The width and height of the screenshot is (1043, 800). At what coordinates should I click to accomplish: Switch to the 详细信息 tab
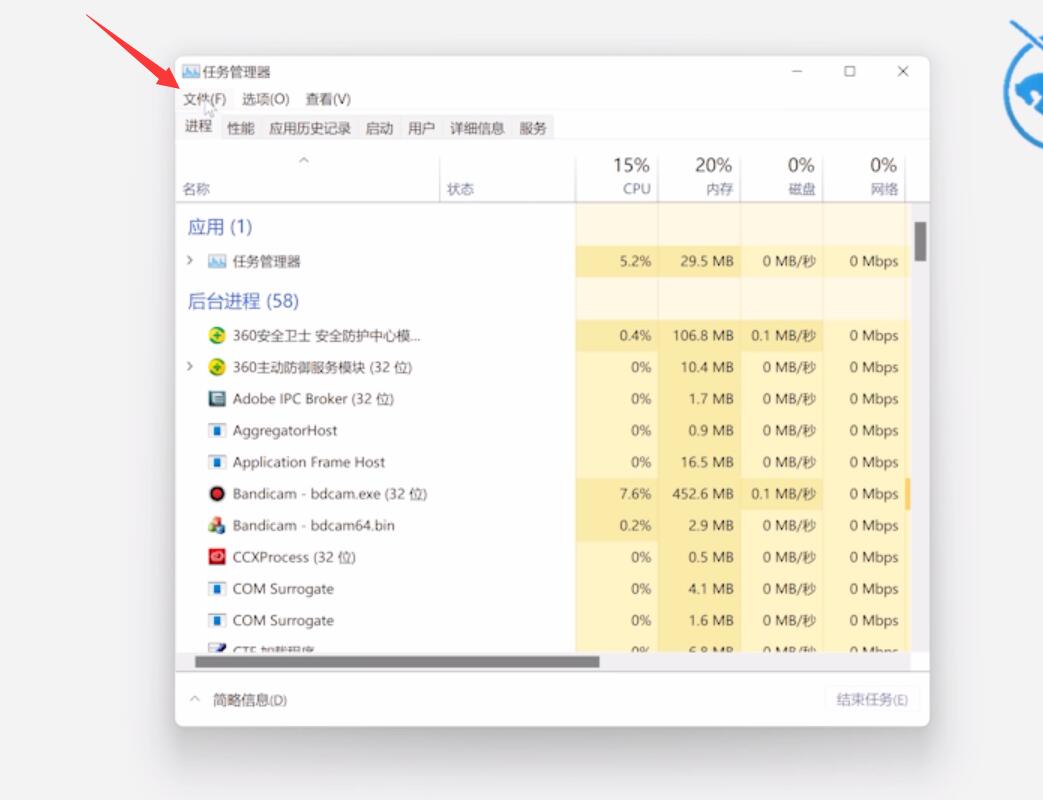click(477, 128)
